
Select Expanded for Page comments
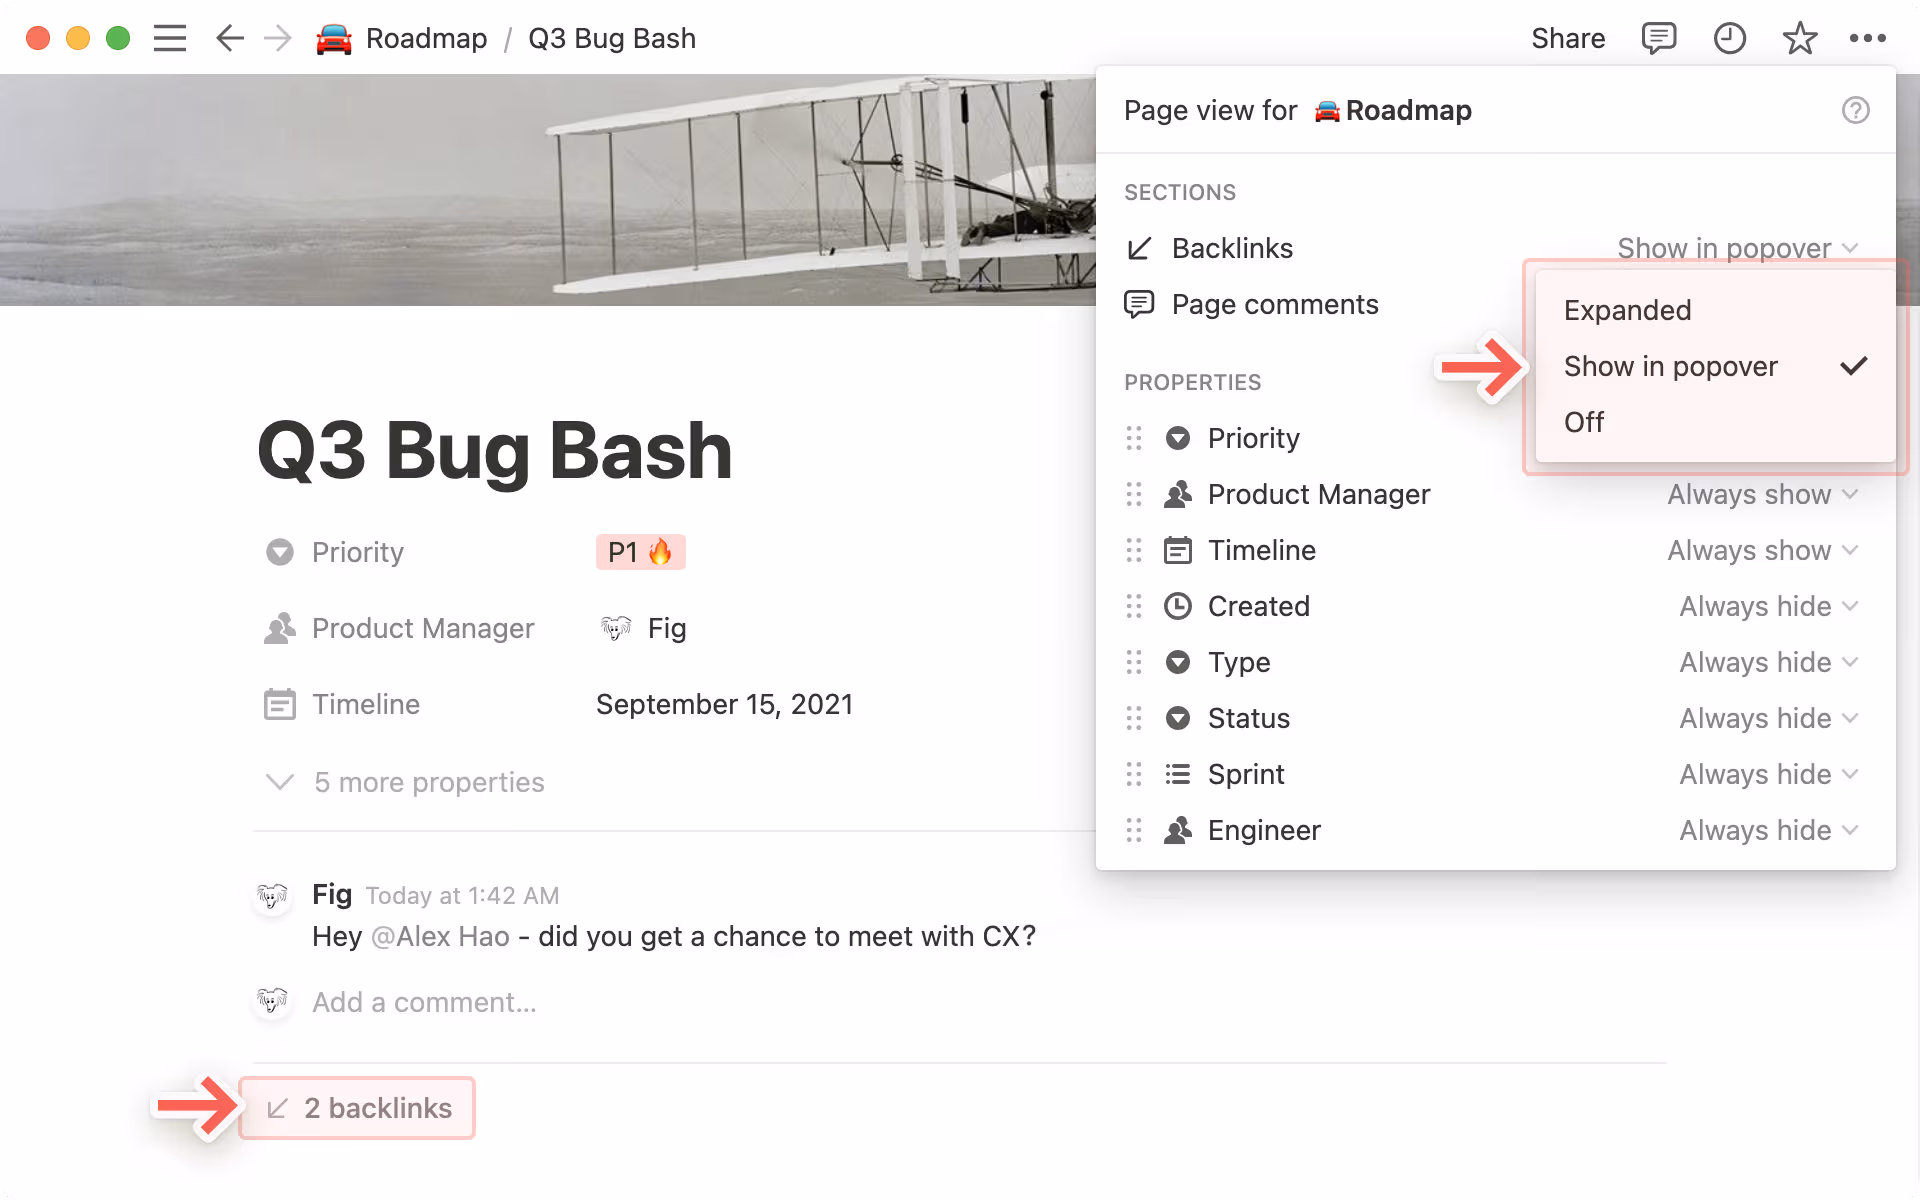click(1627, 310)
